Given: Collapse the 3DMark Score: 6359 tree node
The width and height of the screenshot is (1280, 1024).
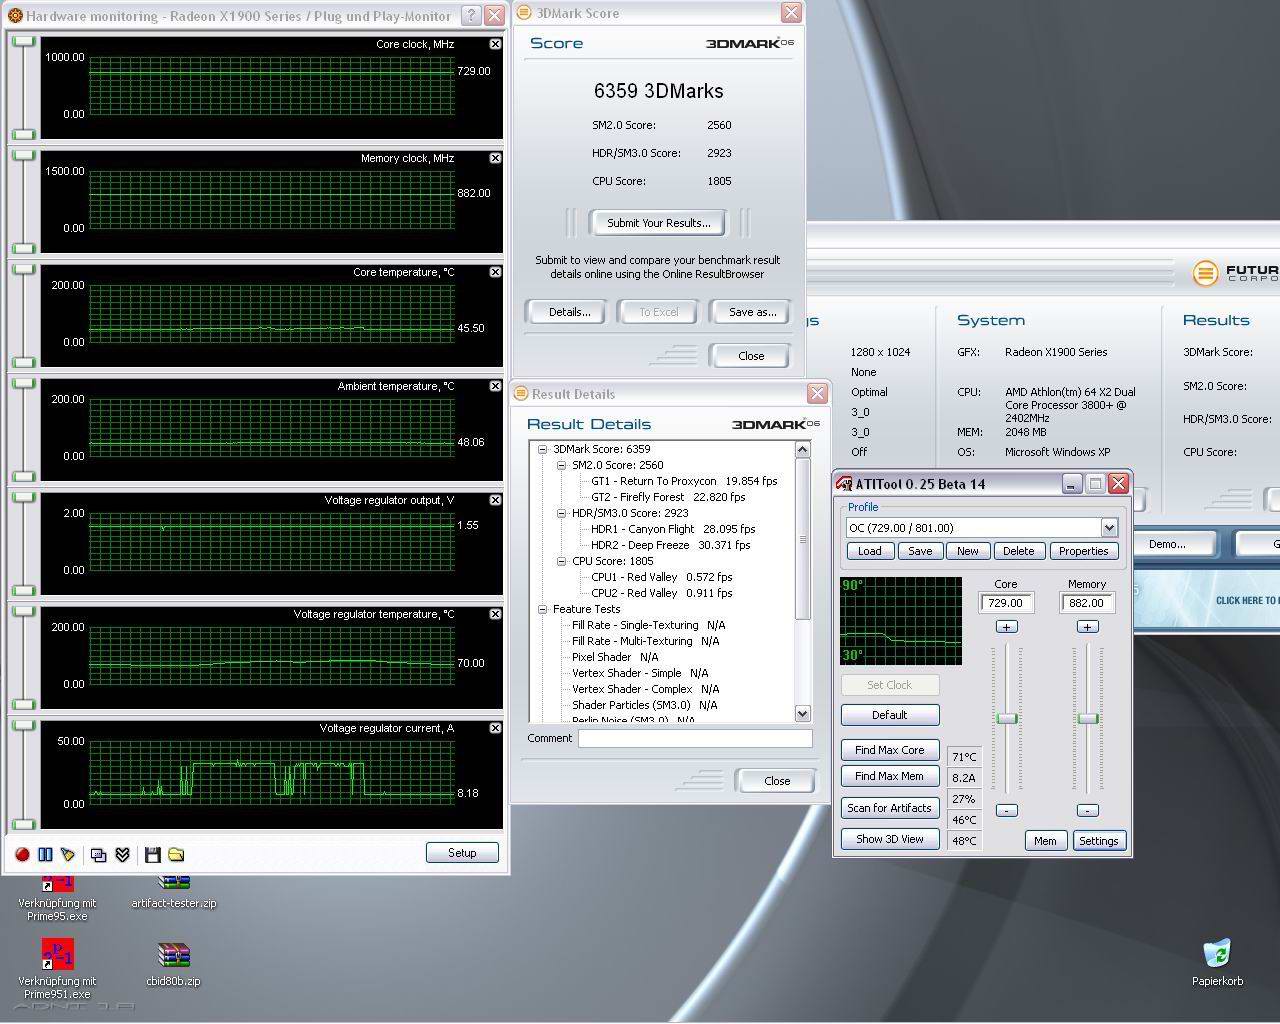Looking at the screenshot, I should [543, 449].
